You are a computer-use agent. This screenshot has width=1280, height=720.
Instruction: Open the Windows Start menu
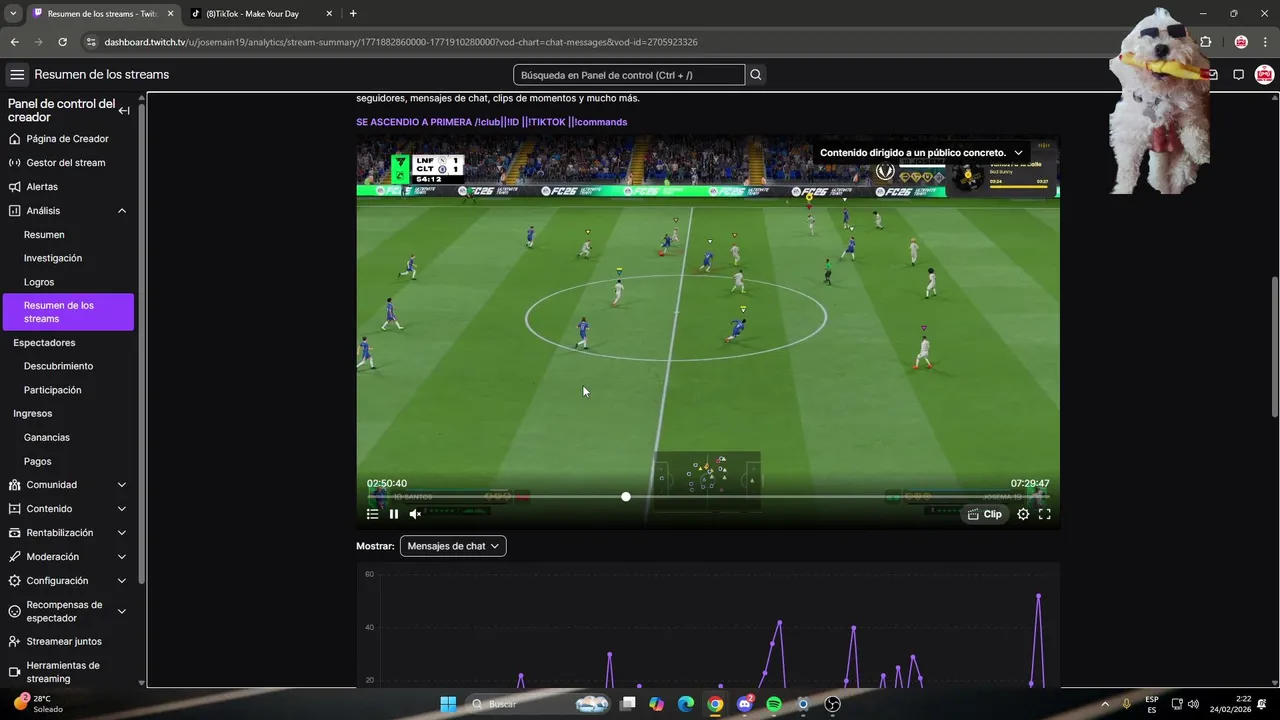(x=448, y=704)
